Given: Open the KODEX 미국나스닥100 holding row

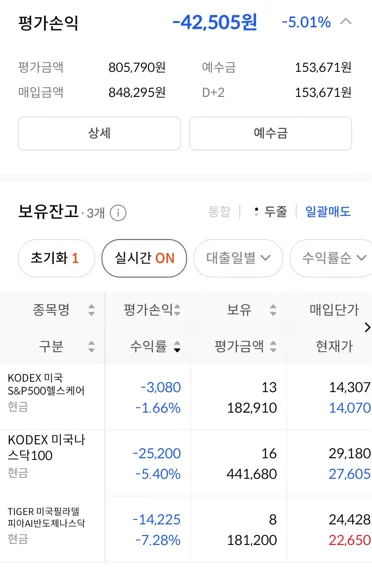Looking at the screenshot, I should tap(186, 463).
